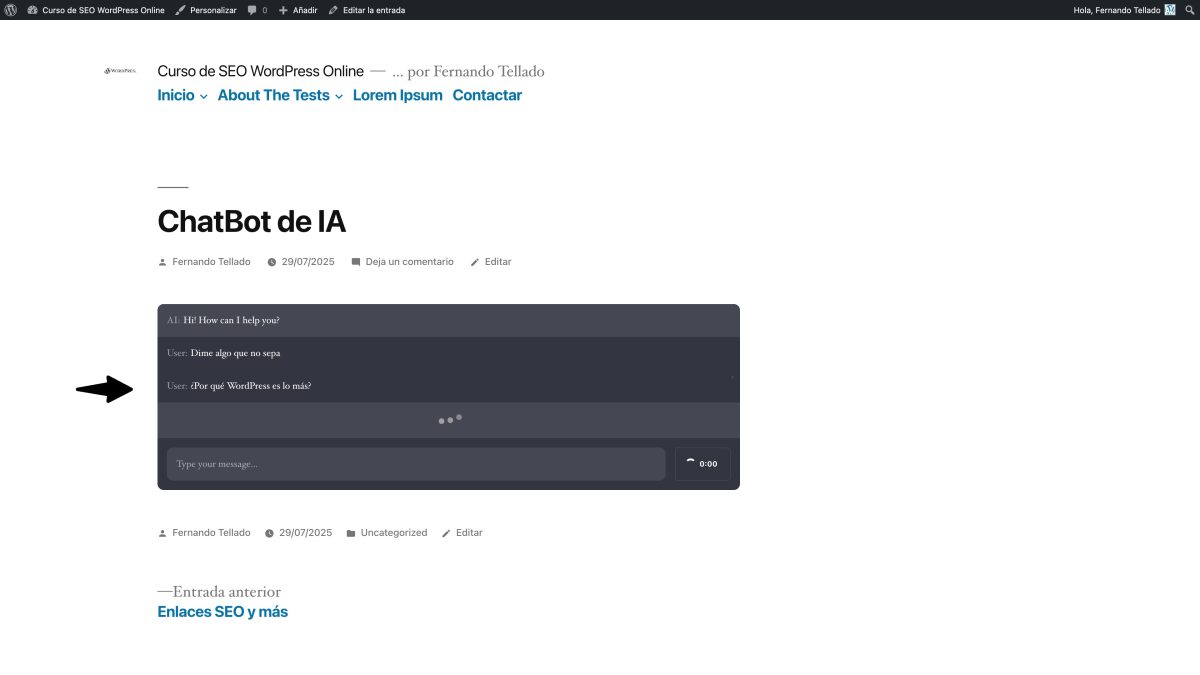Click the dashboard icon before the site name
Screen dimensions: 1200x675
(x=33, y=10)
